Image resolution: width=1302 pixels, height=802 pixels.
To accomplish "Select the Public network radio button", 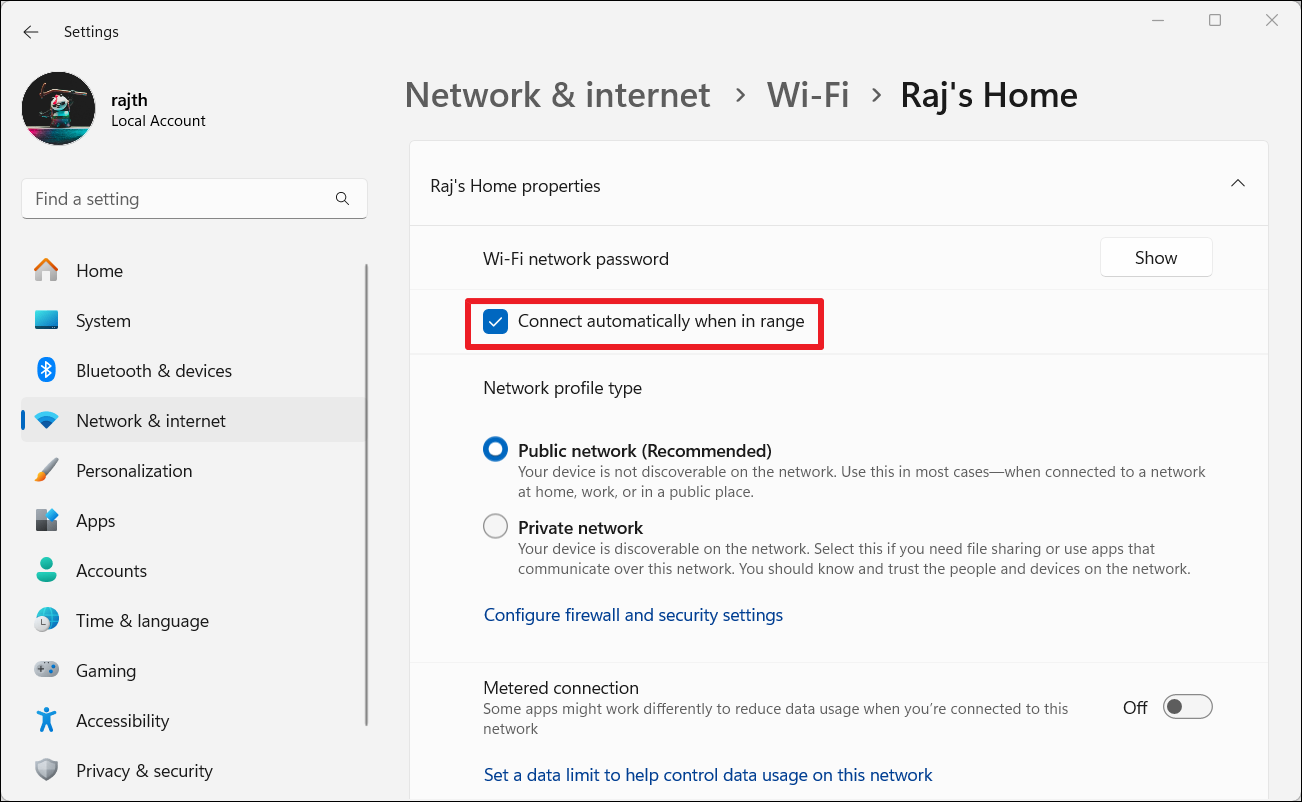I will click(495, 450).
